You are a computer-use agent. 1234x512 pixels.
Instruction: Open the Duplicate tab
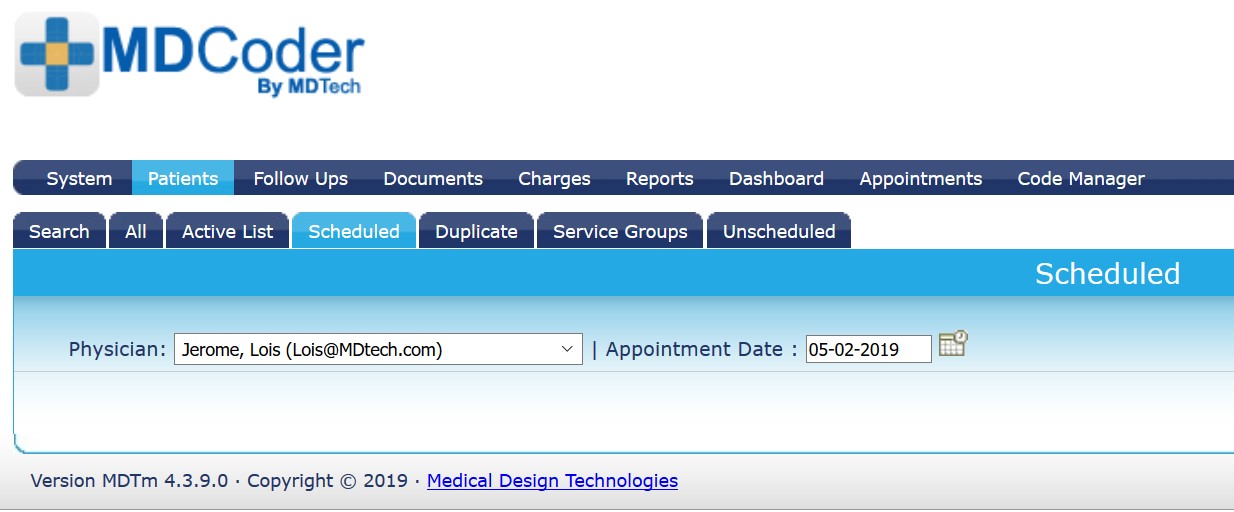point(476,231)
